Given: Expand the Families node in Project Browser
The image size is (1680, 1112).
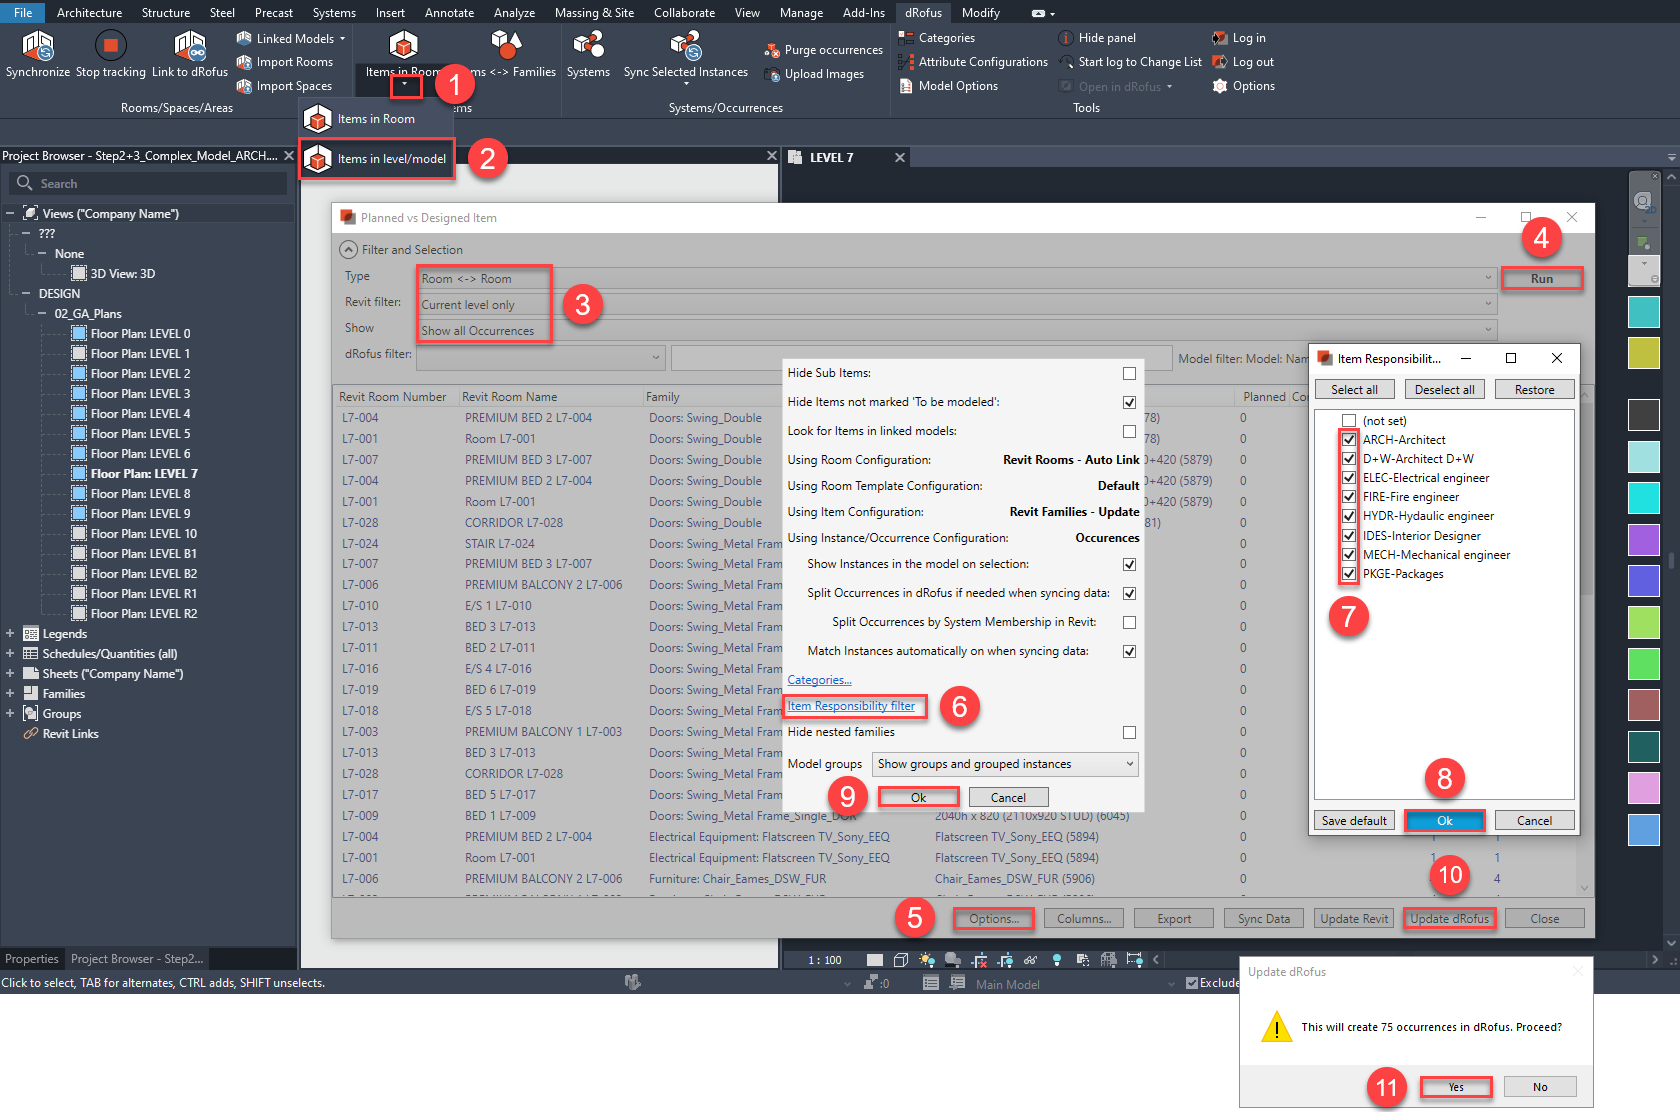Looking at the screenshot, I should pyautogui.click(x=10, y=694).
